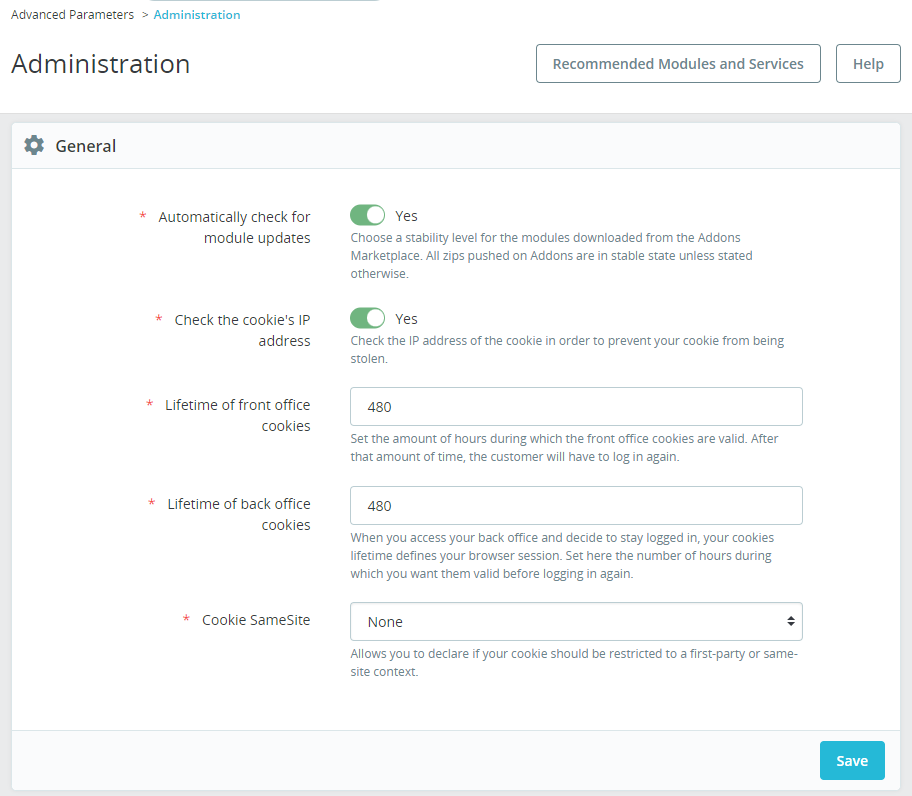Click the gear icon beside General

pos(34,145)
